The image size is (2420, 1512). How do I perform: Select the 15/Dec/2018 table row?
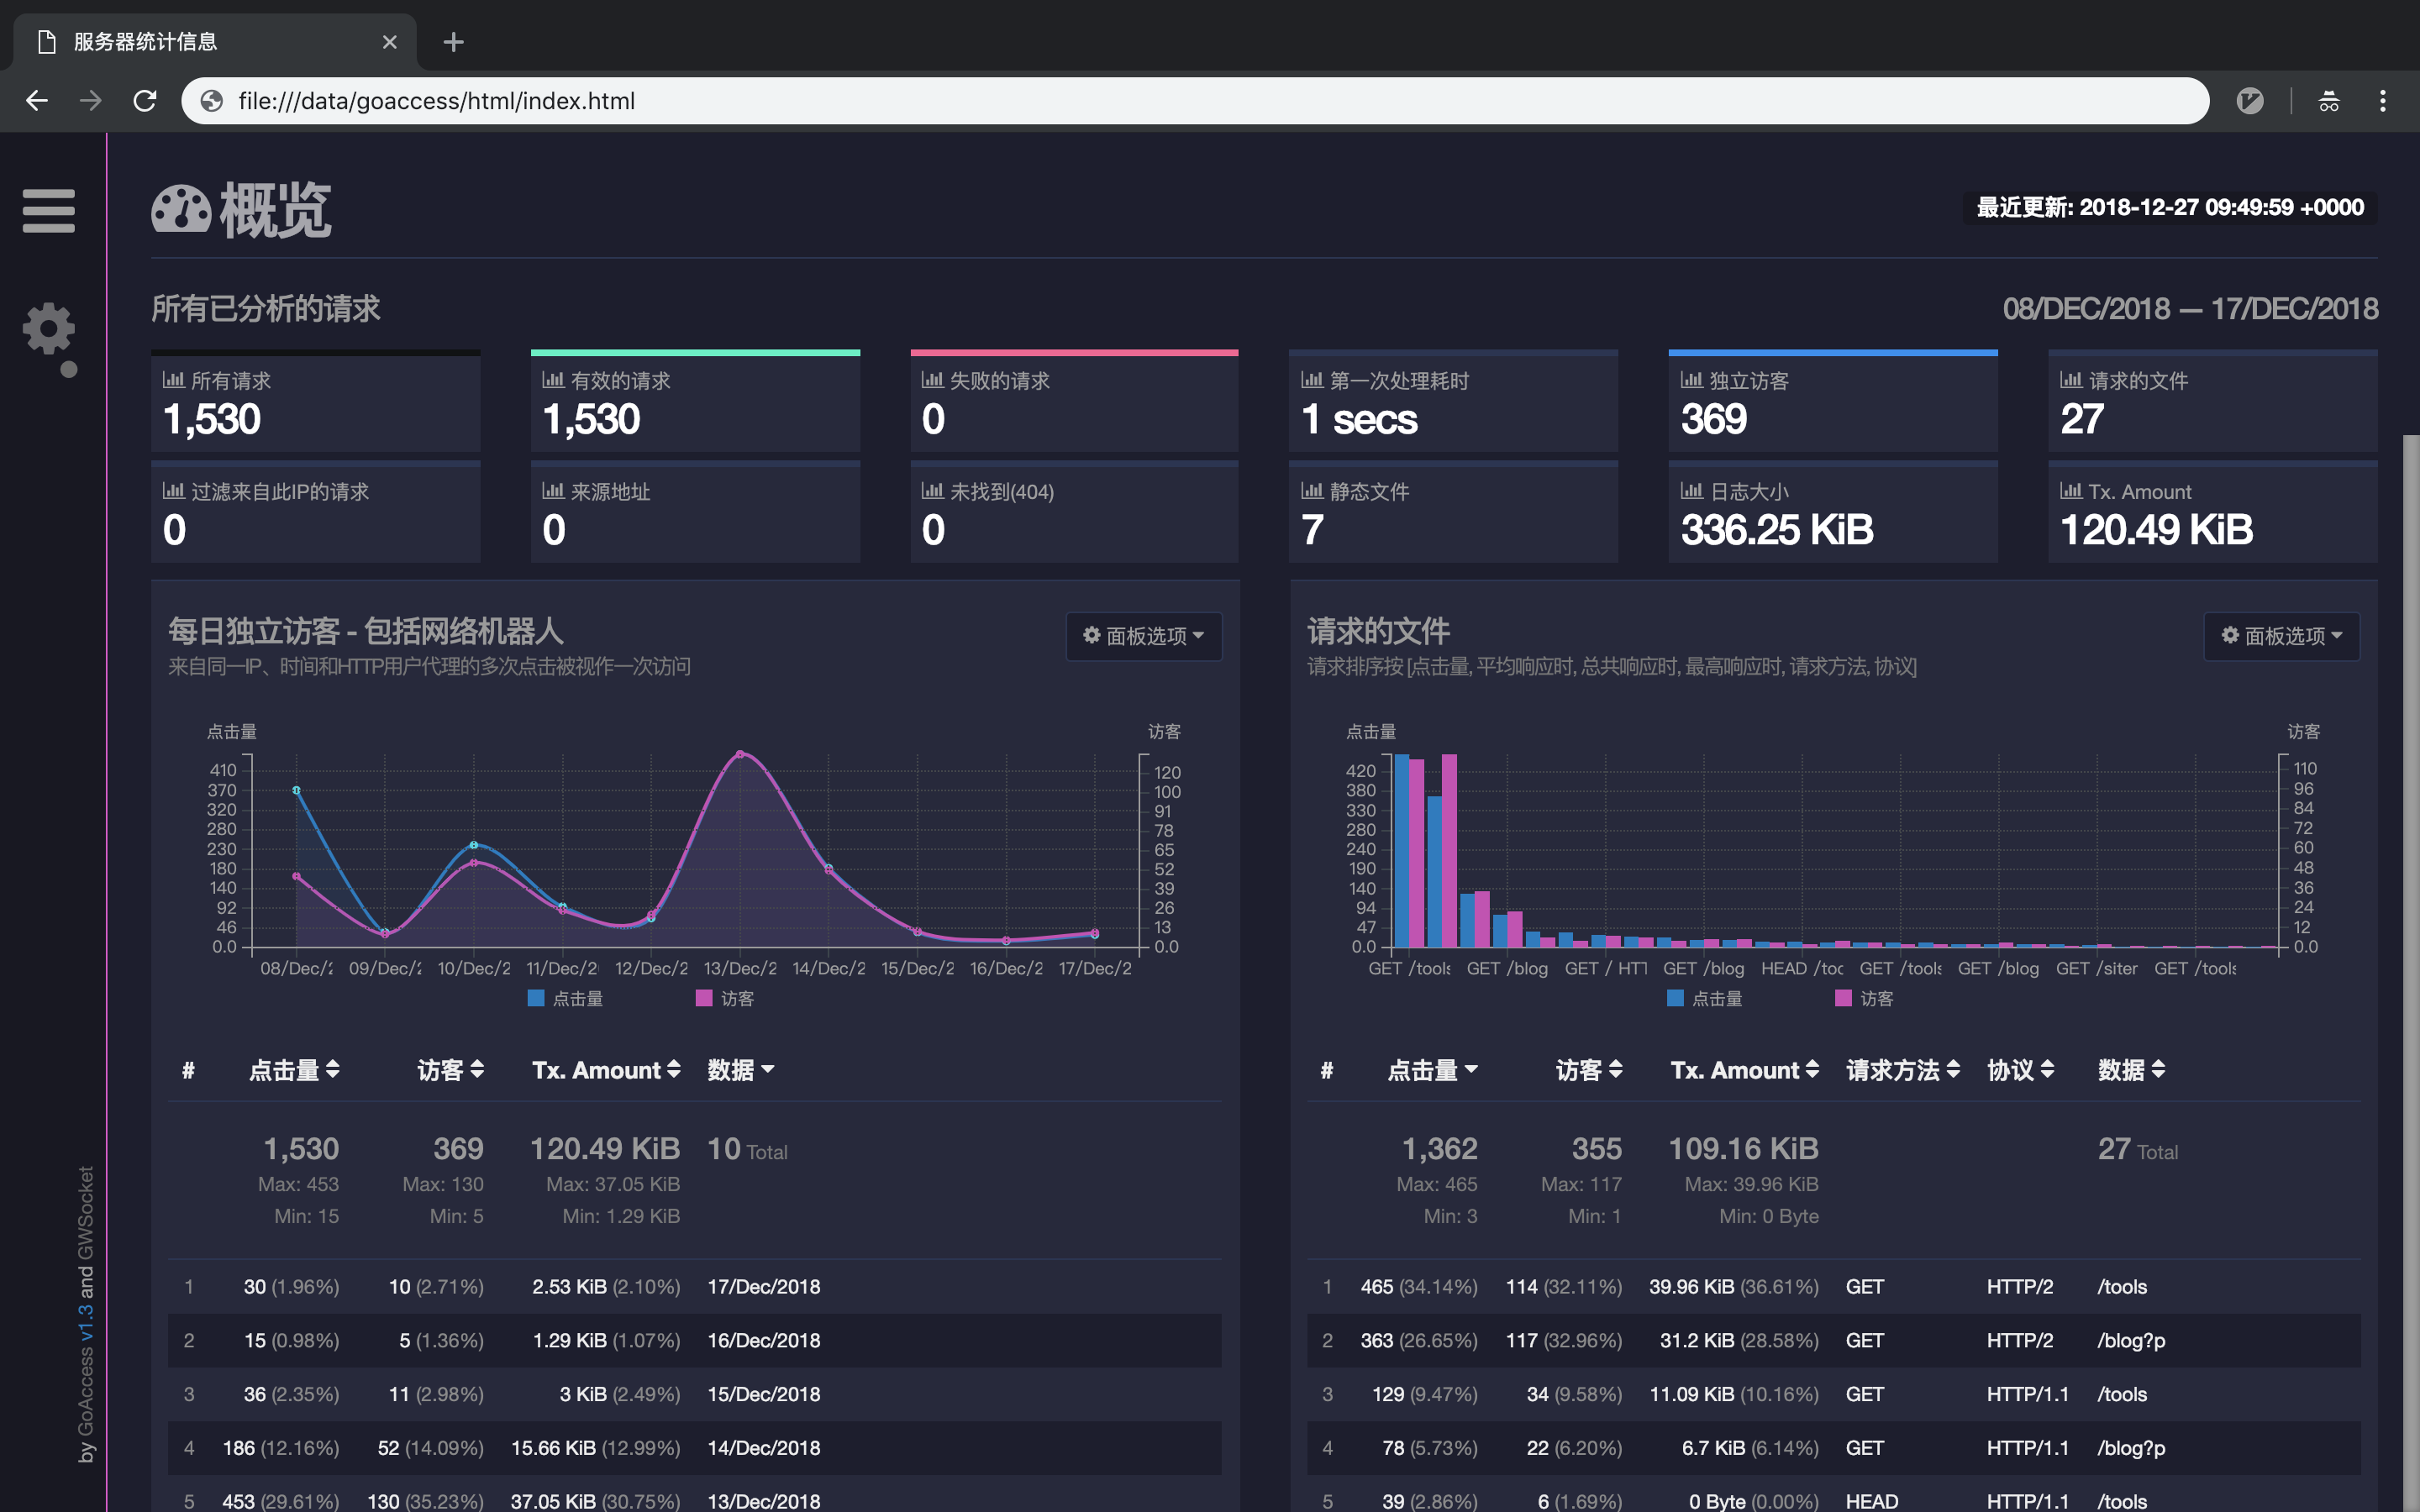694,1394
